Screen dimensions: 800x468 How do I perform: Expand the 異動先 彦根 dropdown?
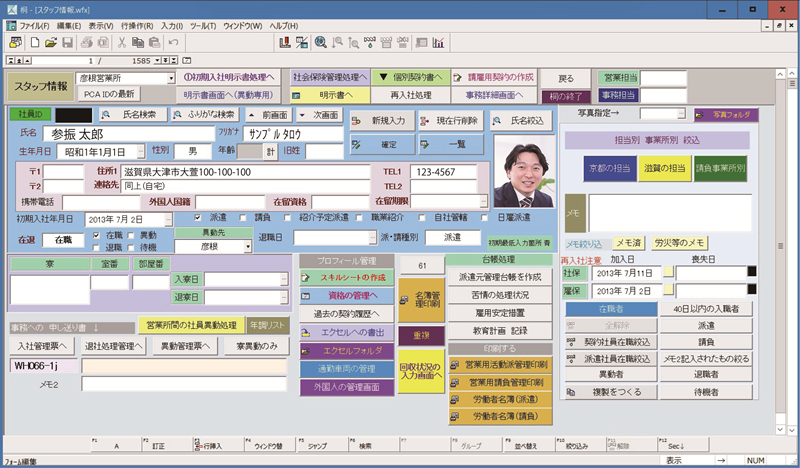click(247, 247)
